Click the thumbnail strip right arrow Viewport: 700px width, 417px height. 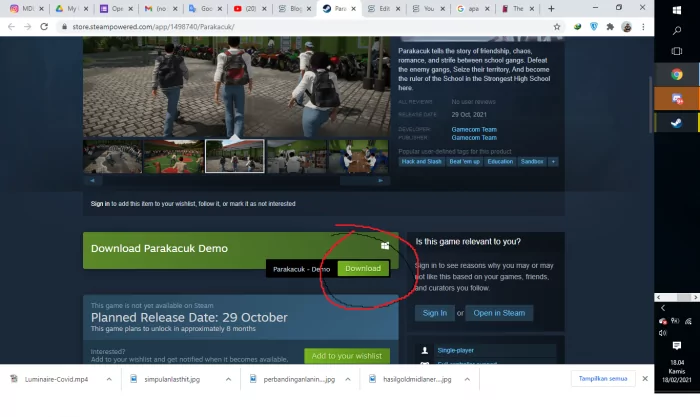click(x=380, y=181)
